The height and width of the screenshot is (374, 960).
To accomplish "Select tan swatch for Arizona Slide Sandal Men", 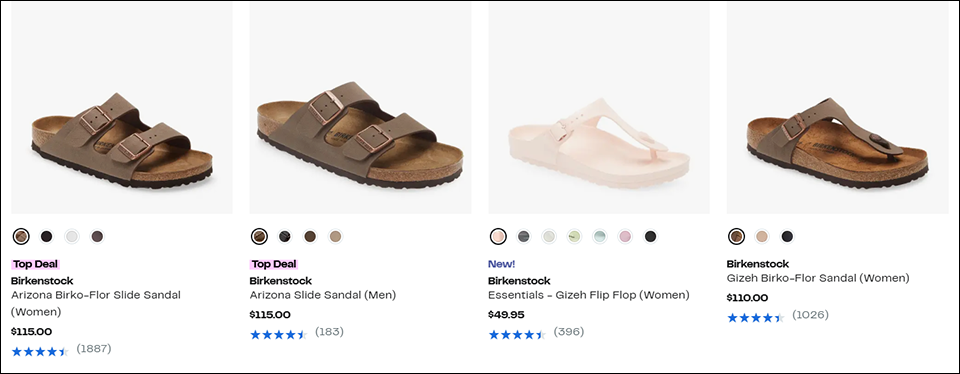I will click(x=336, y=236).
